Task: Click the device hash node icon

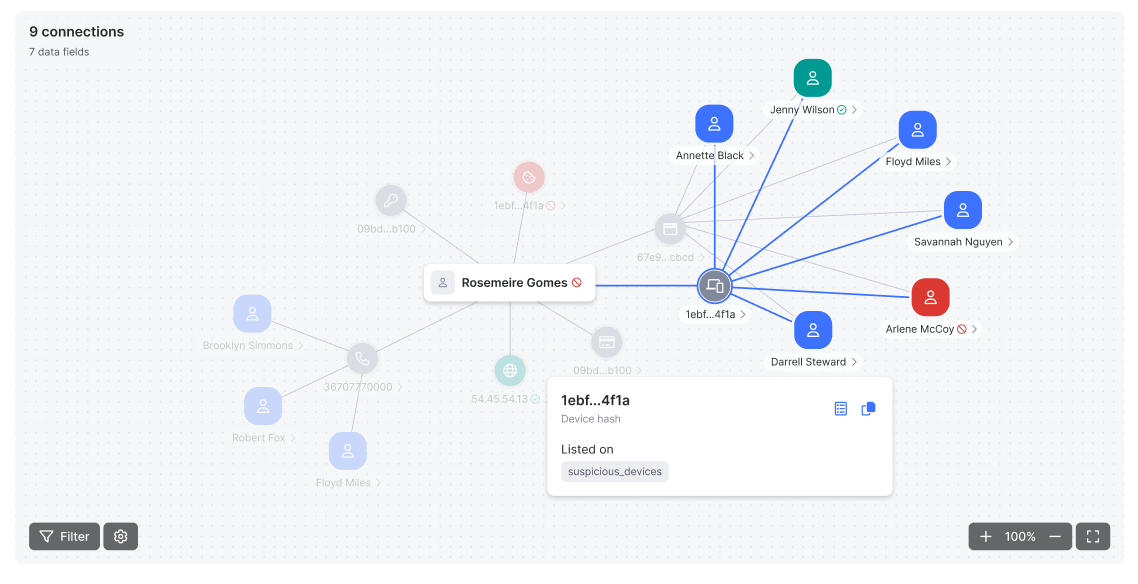Action: [x=714, y=287]
